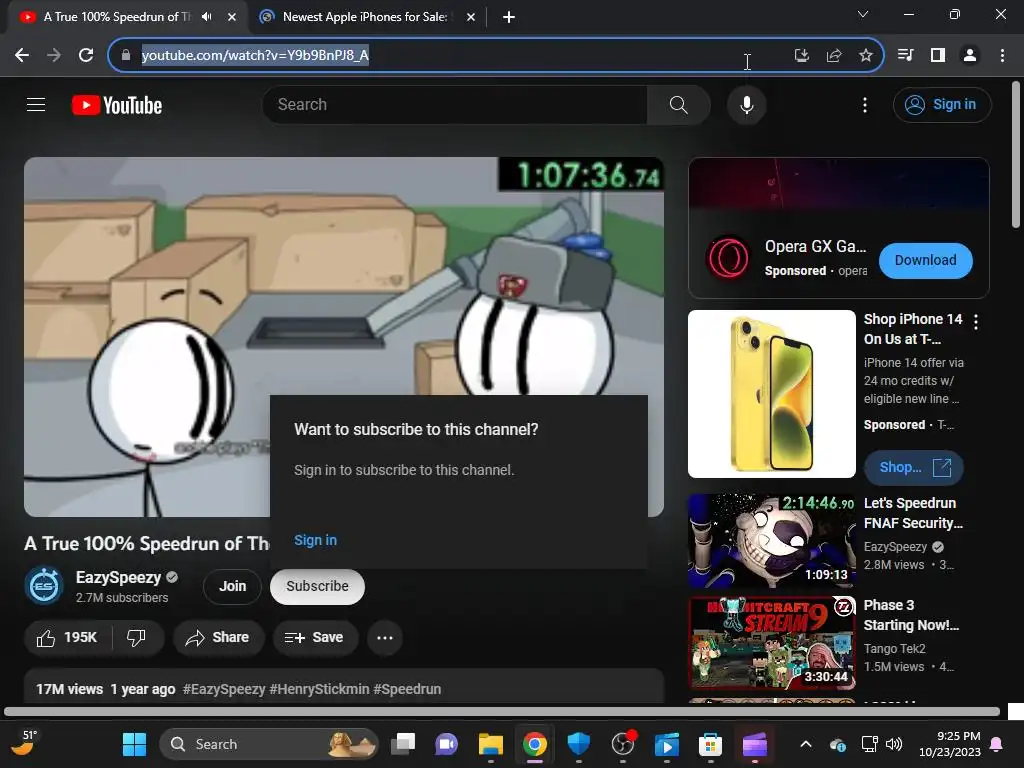The height and width of the screenshot is (768, 1024).
Task: Open volume control in system tray
Action: (x=893, y=744)
